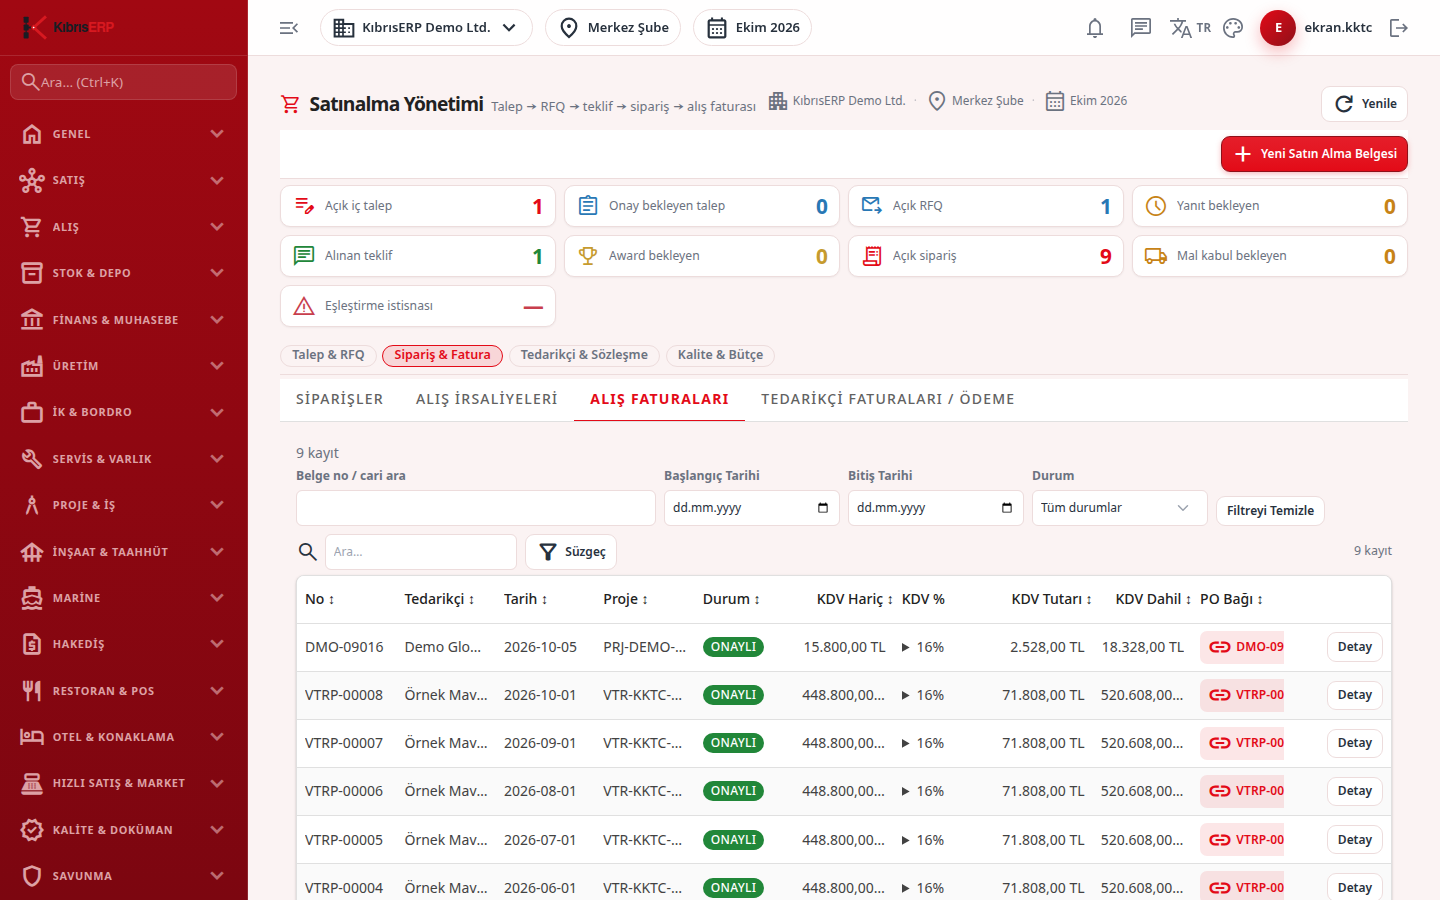
Task: Open the Award bekleyen trophy card
Action: coord(702,256)
